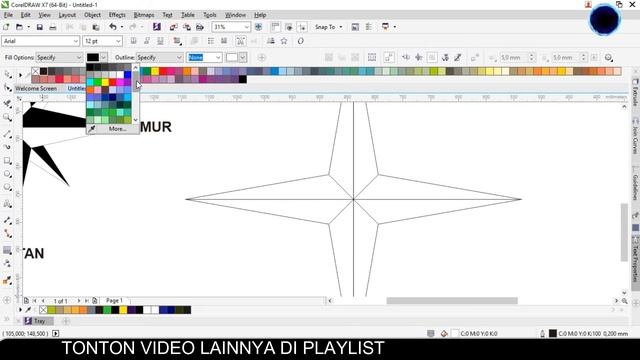
Task: Open the Layout menu
Action: tap(67, 15)
